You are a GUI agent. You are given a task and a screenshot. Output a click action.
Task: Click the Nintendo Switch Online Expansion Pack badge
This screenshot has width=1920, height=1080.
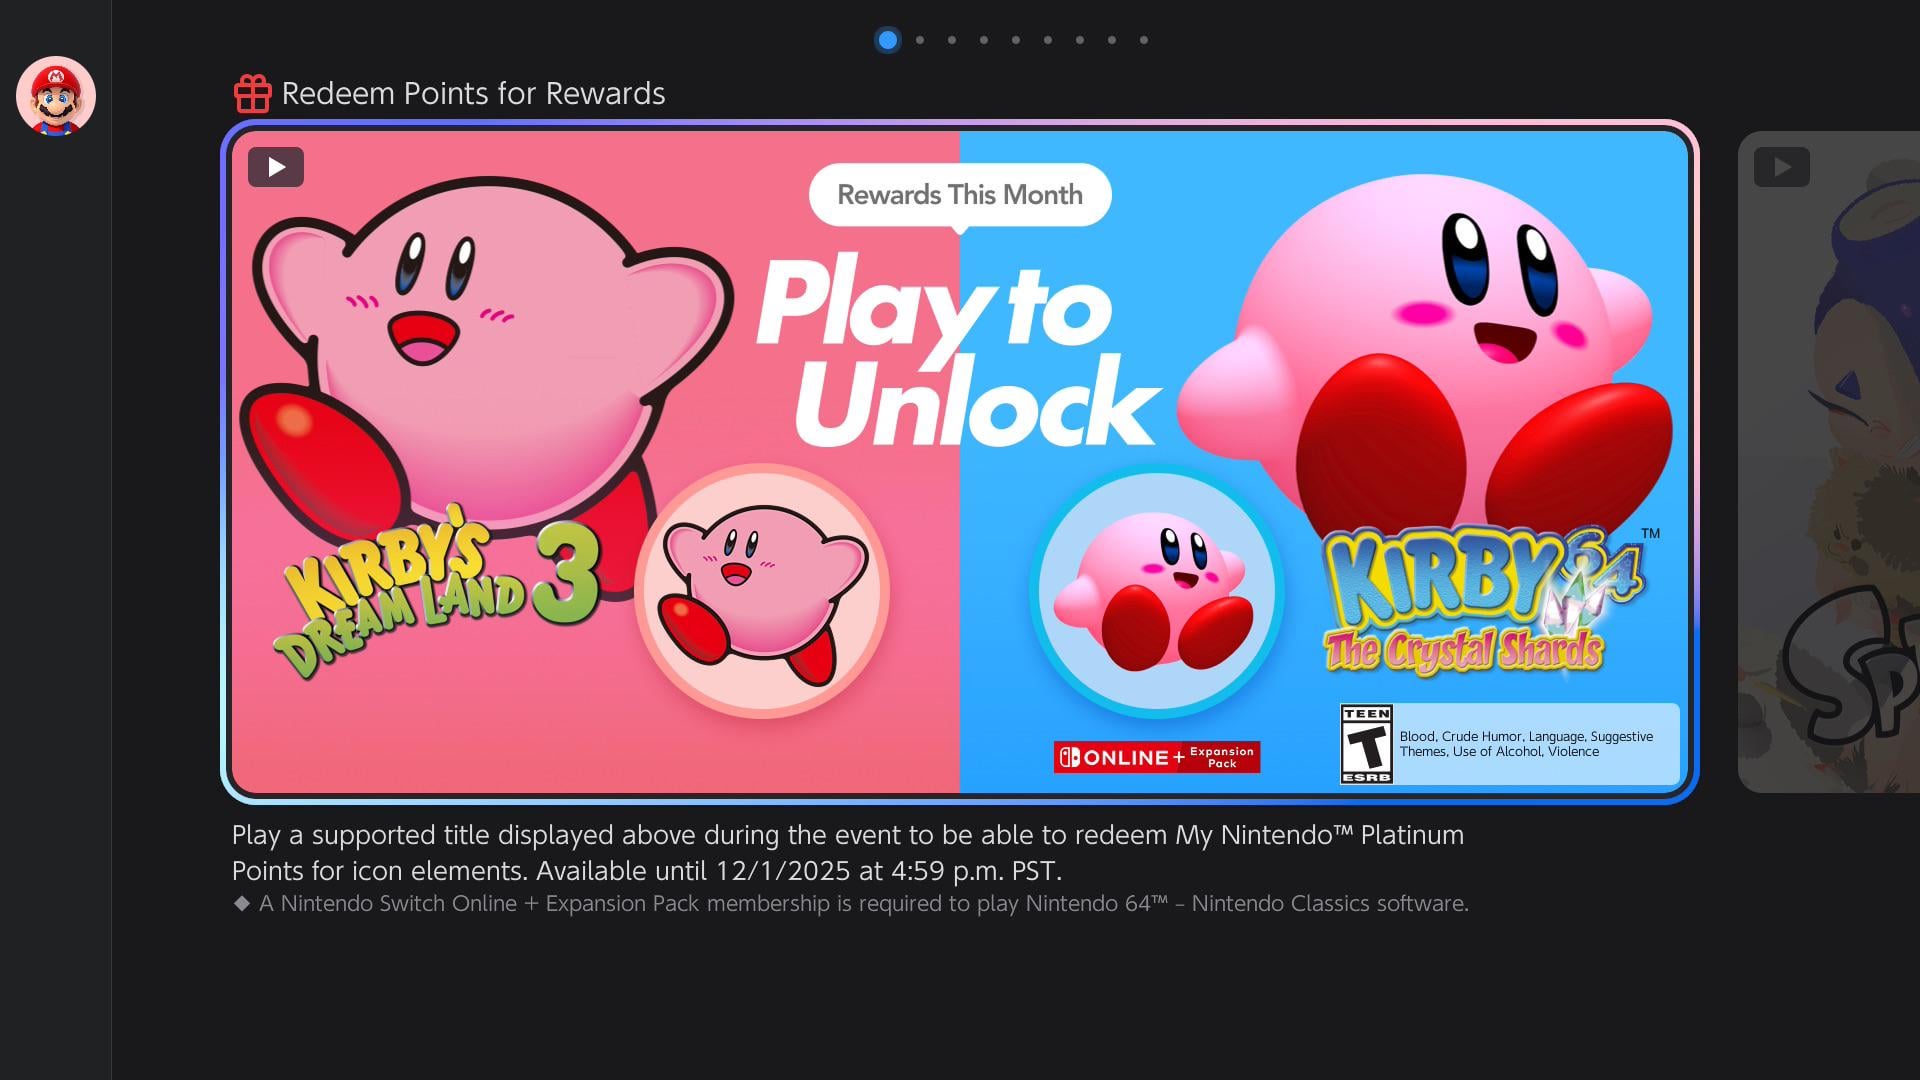pos(1156,757)
